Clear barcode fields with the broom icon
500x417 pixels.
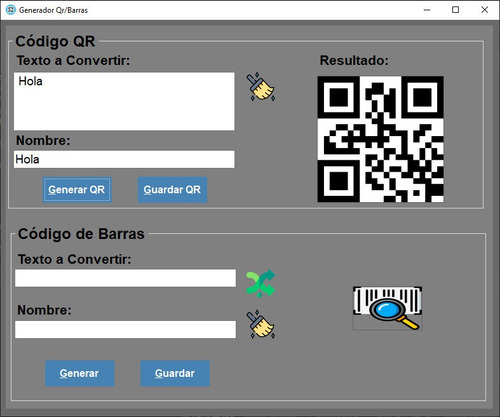coord(261,325)
